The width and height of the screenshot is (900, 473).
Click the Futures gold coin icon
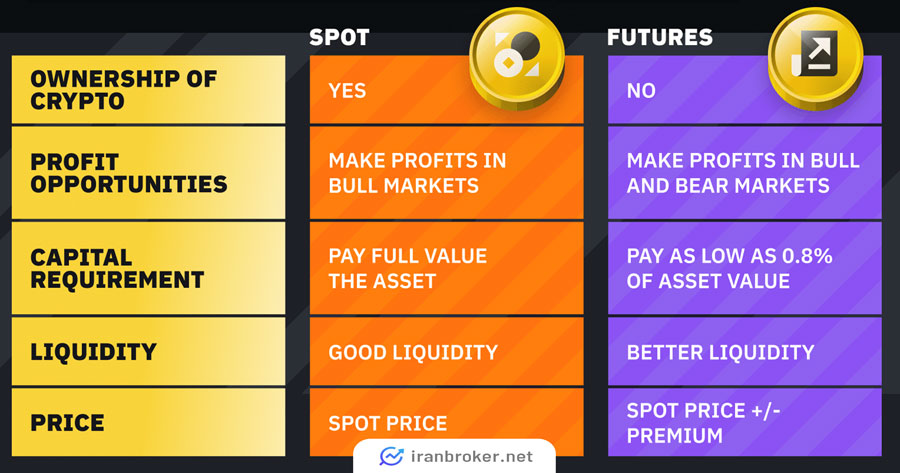click(x=816, y=57)
